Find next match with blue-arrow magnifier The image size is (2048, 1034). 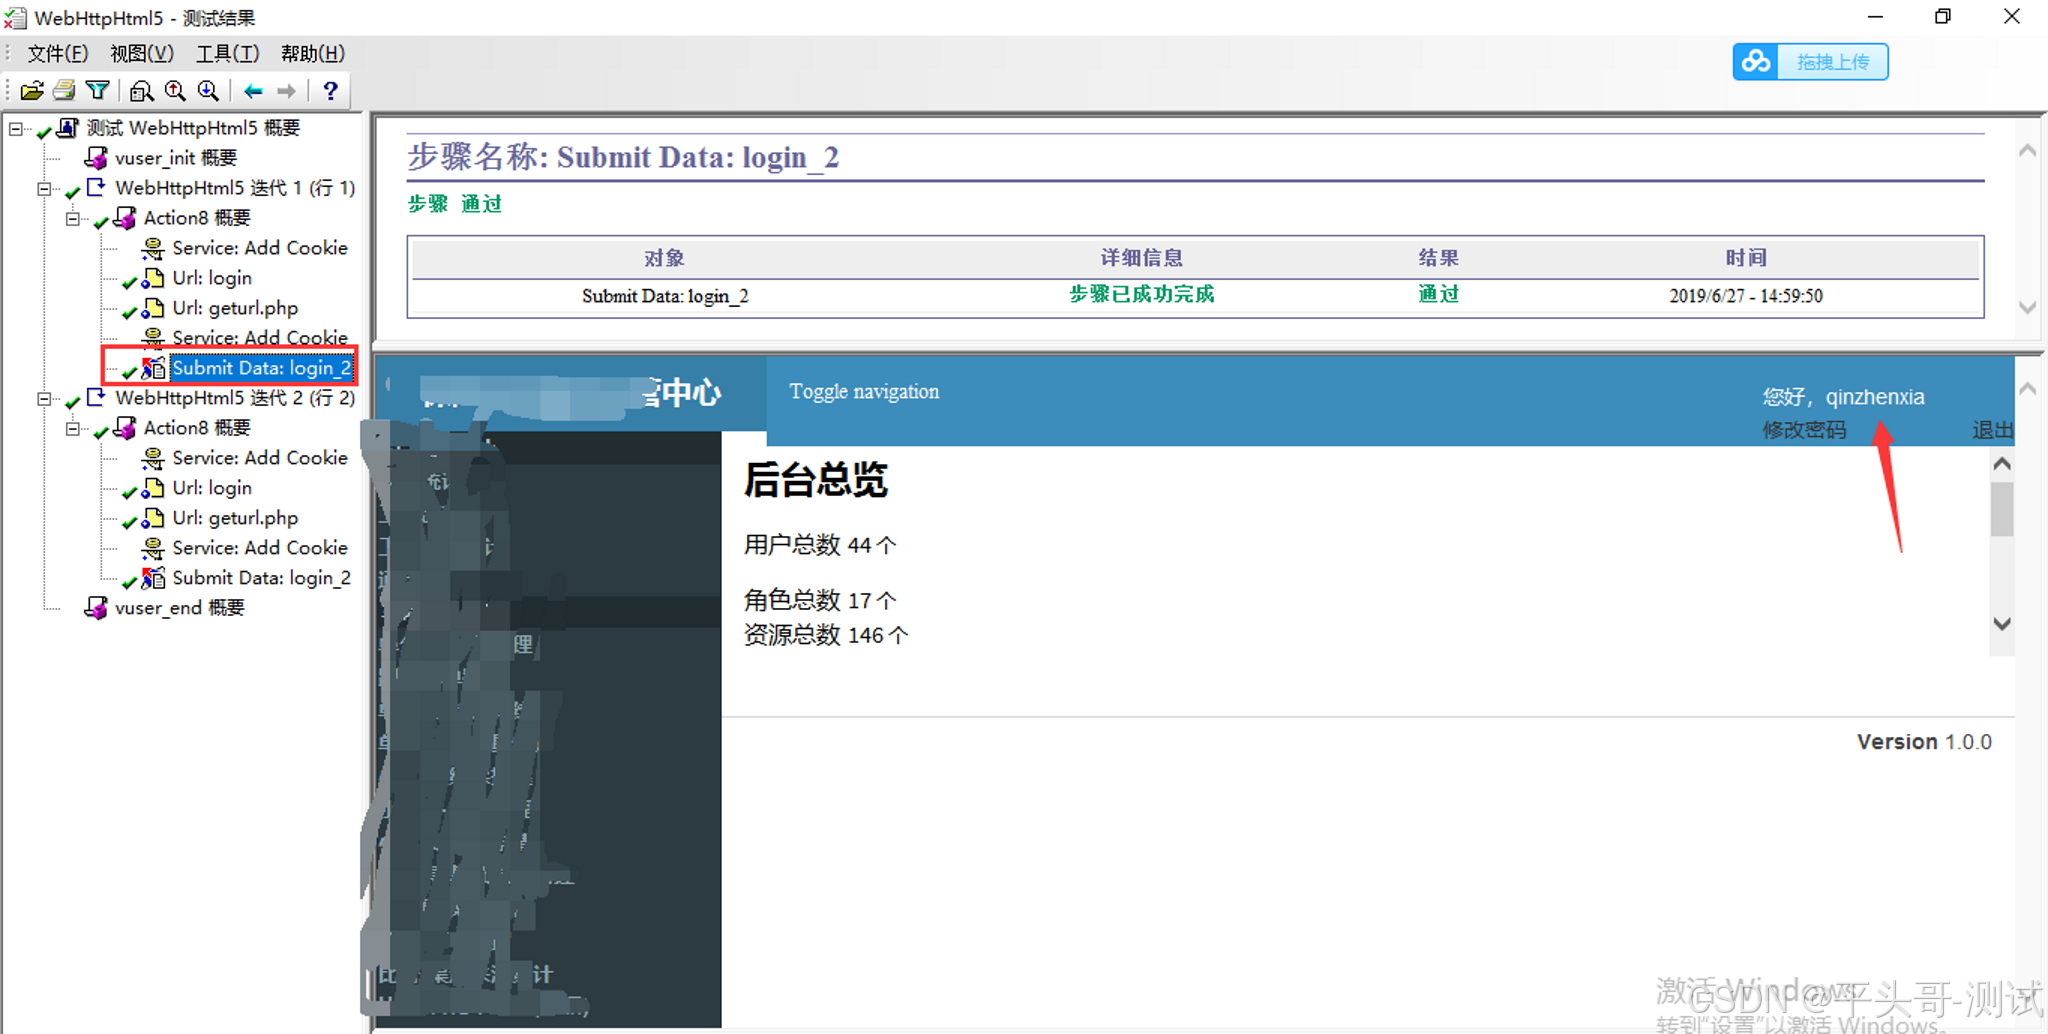pos(208,91)
